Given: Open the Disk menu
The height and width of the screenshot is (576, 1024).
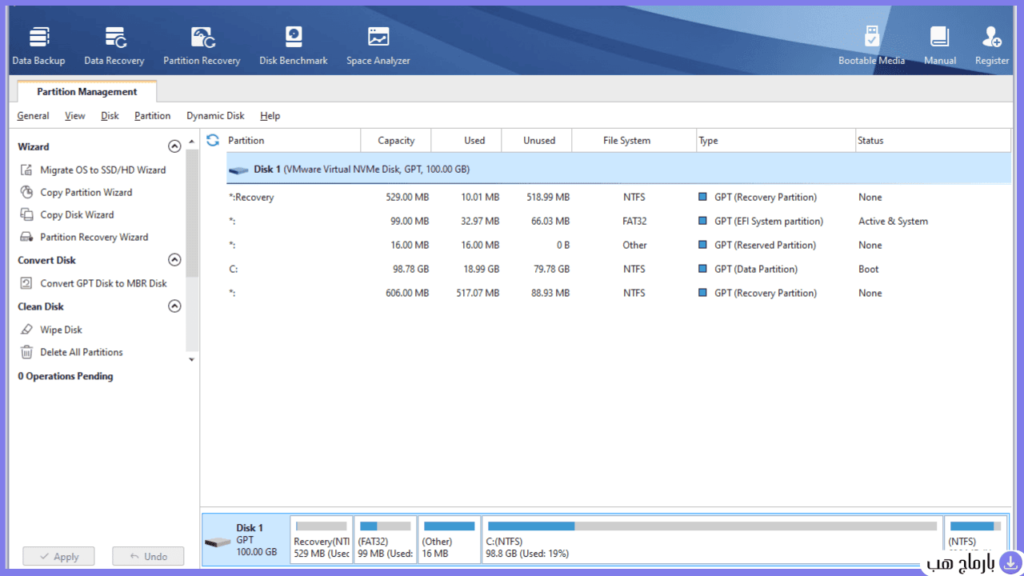Looking at the screenshot, I should click(x=110, y=116).
